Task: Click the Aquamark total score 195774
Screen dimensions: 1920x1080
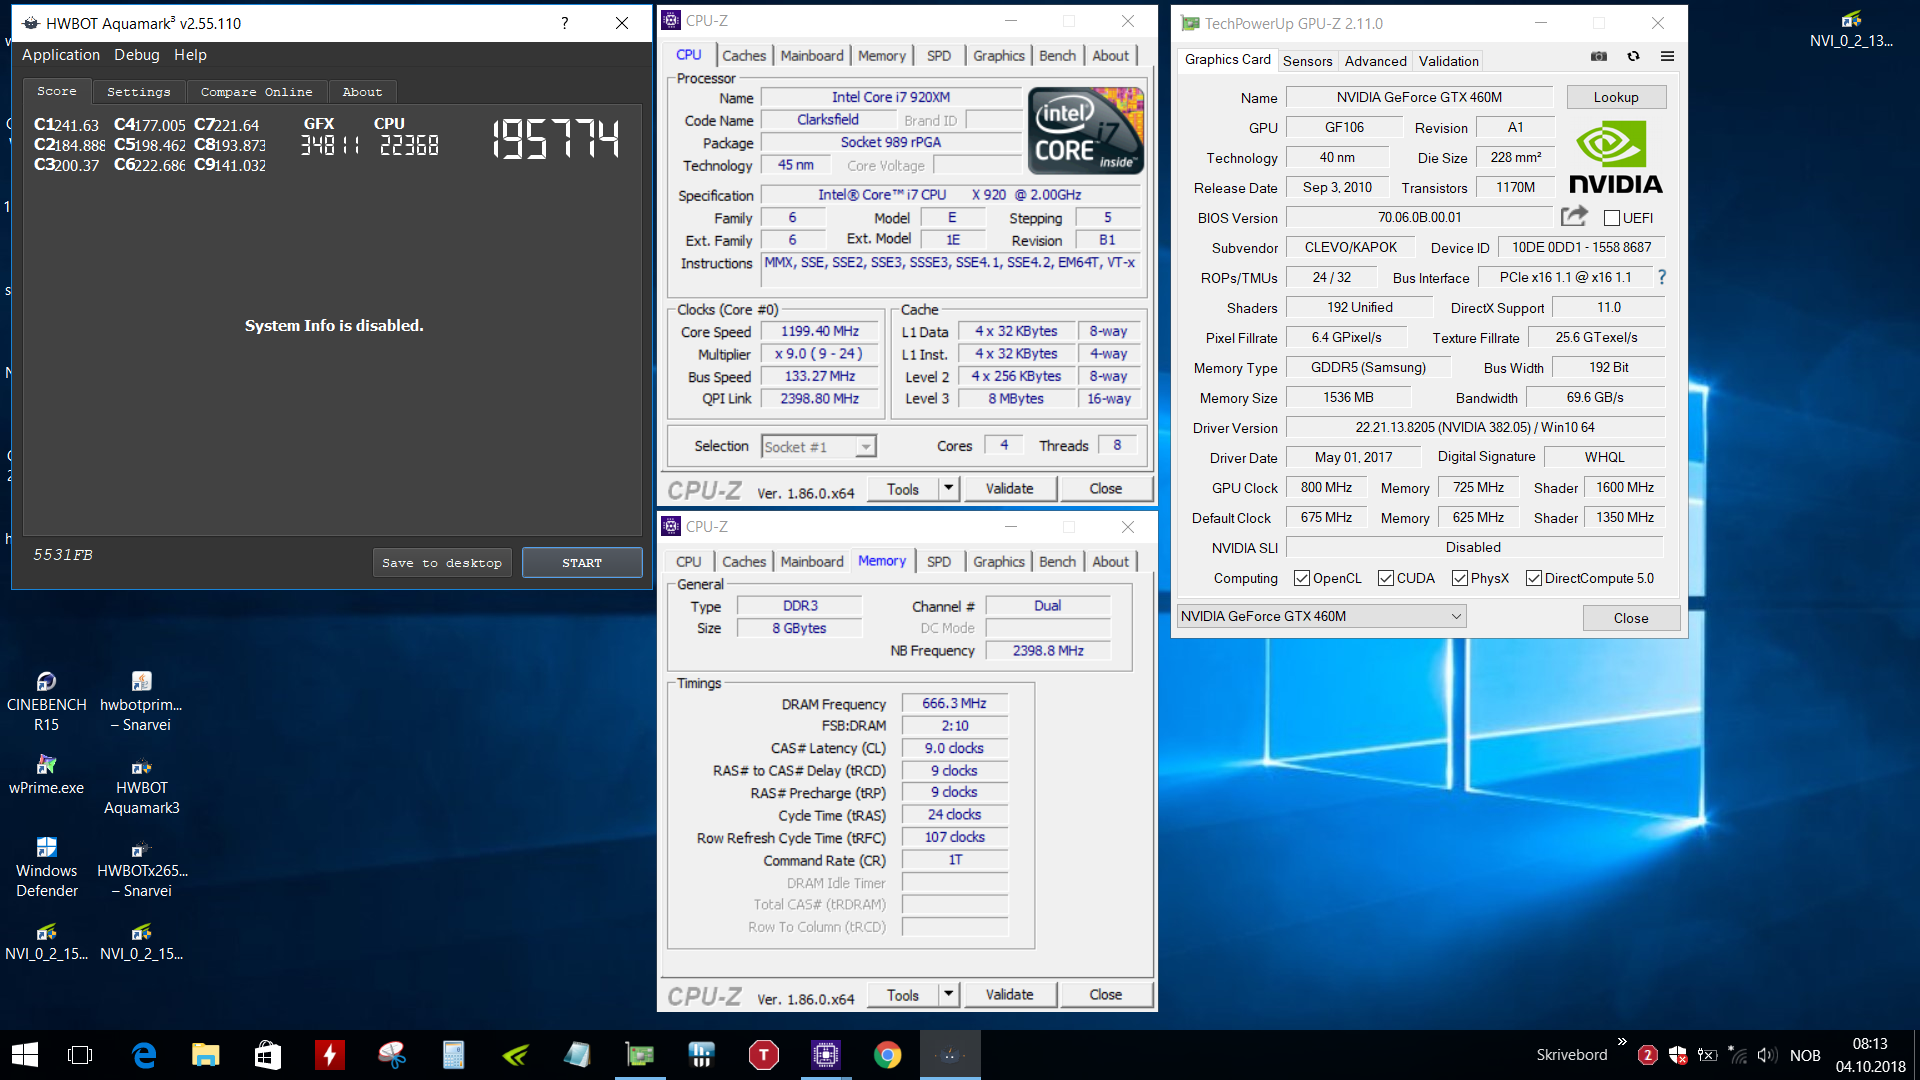Action: [556, 139]
